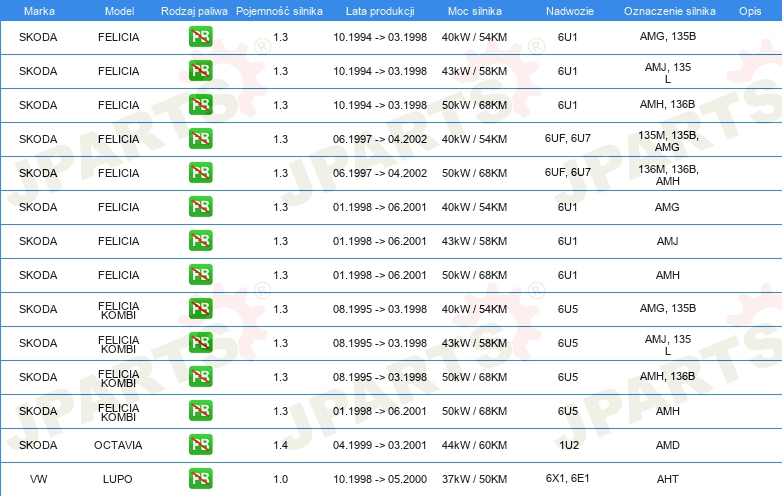Click petrol icon in 43kW Felicia 6U1 1994 row
The height and width of the screenshot is (496, 782).
coord(200,71)
